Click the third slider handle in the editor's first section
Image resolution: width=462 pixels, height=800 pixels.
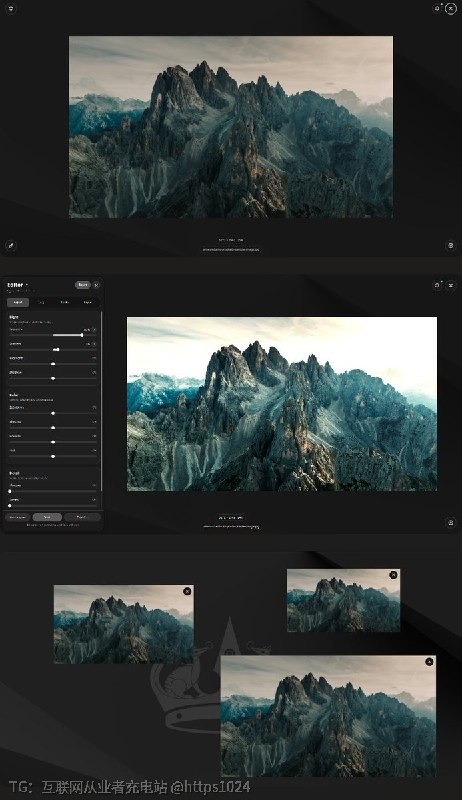[x=53, y=364]
